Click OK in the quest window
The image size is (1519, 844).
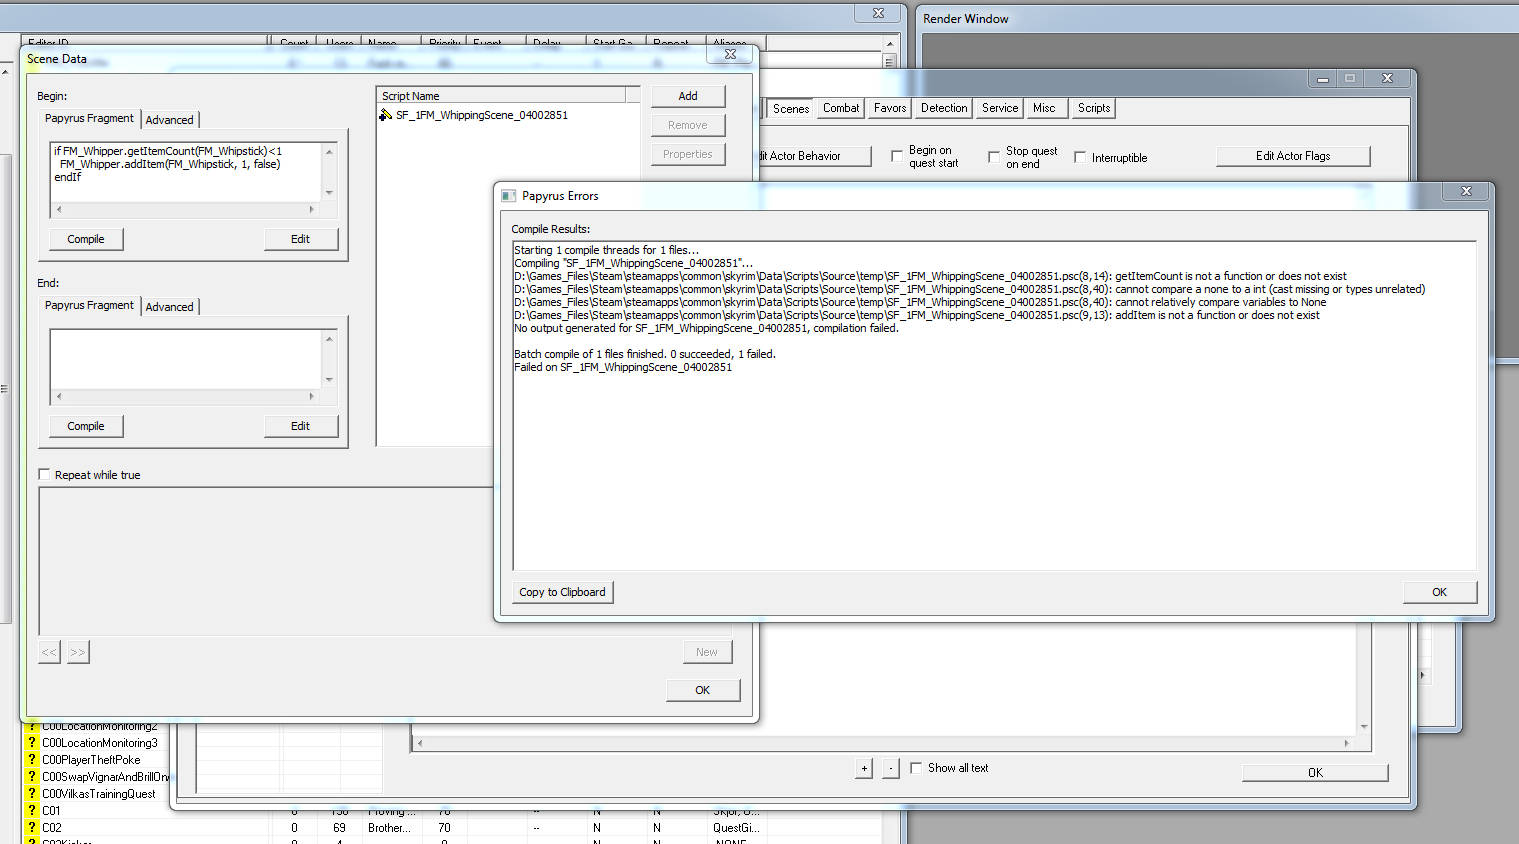coord(1315,772)
